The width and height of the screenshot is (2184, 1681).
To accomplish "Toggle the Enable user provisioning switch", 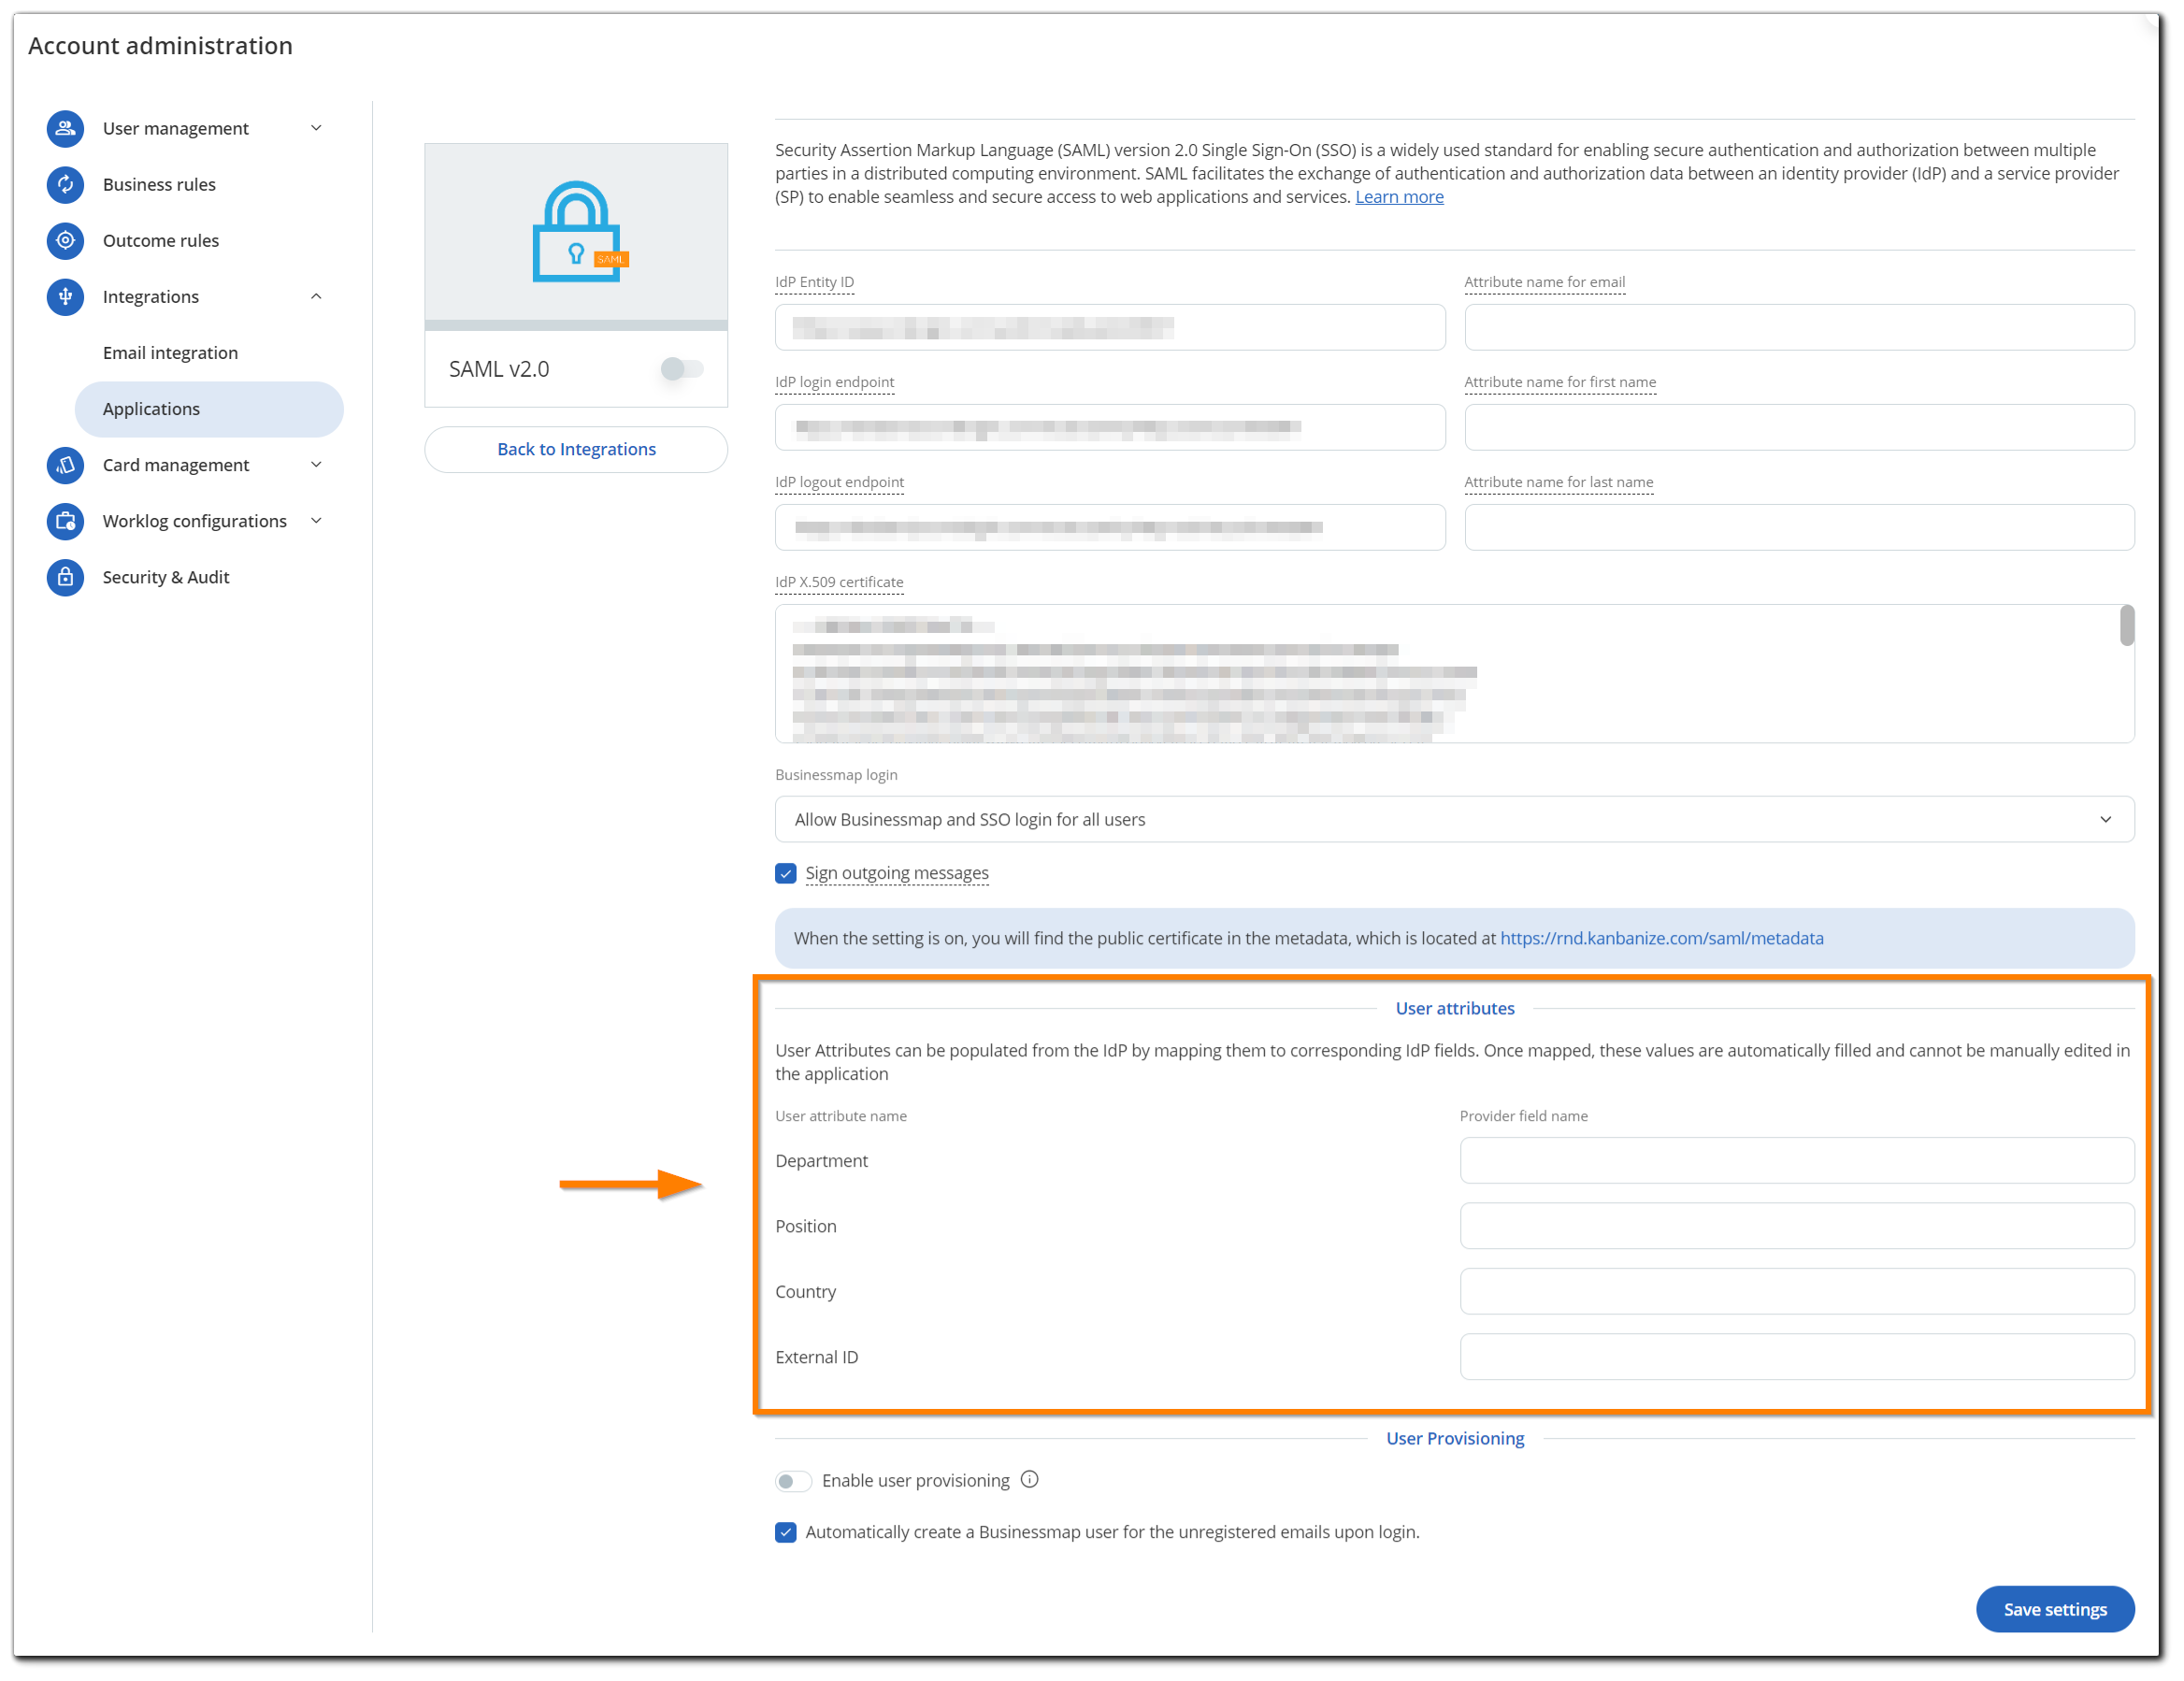I will tap(792, 1481).
